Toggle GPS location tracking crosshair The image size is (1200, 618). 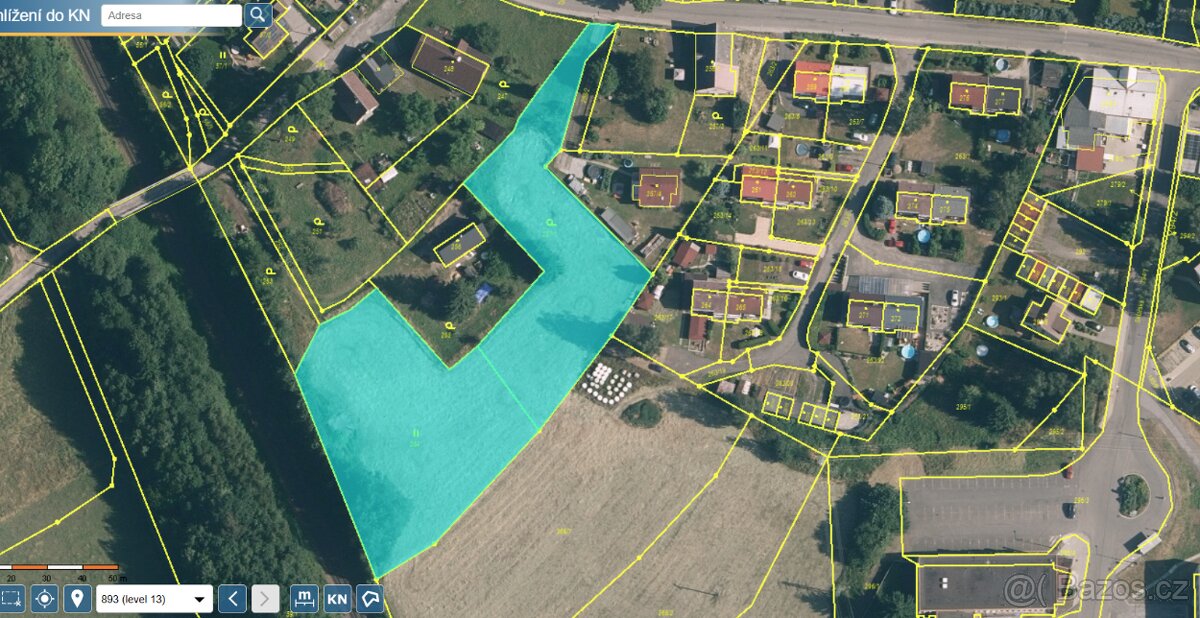pyautogui.click(x=42, y=598)
